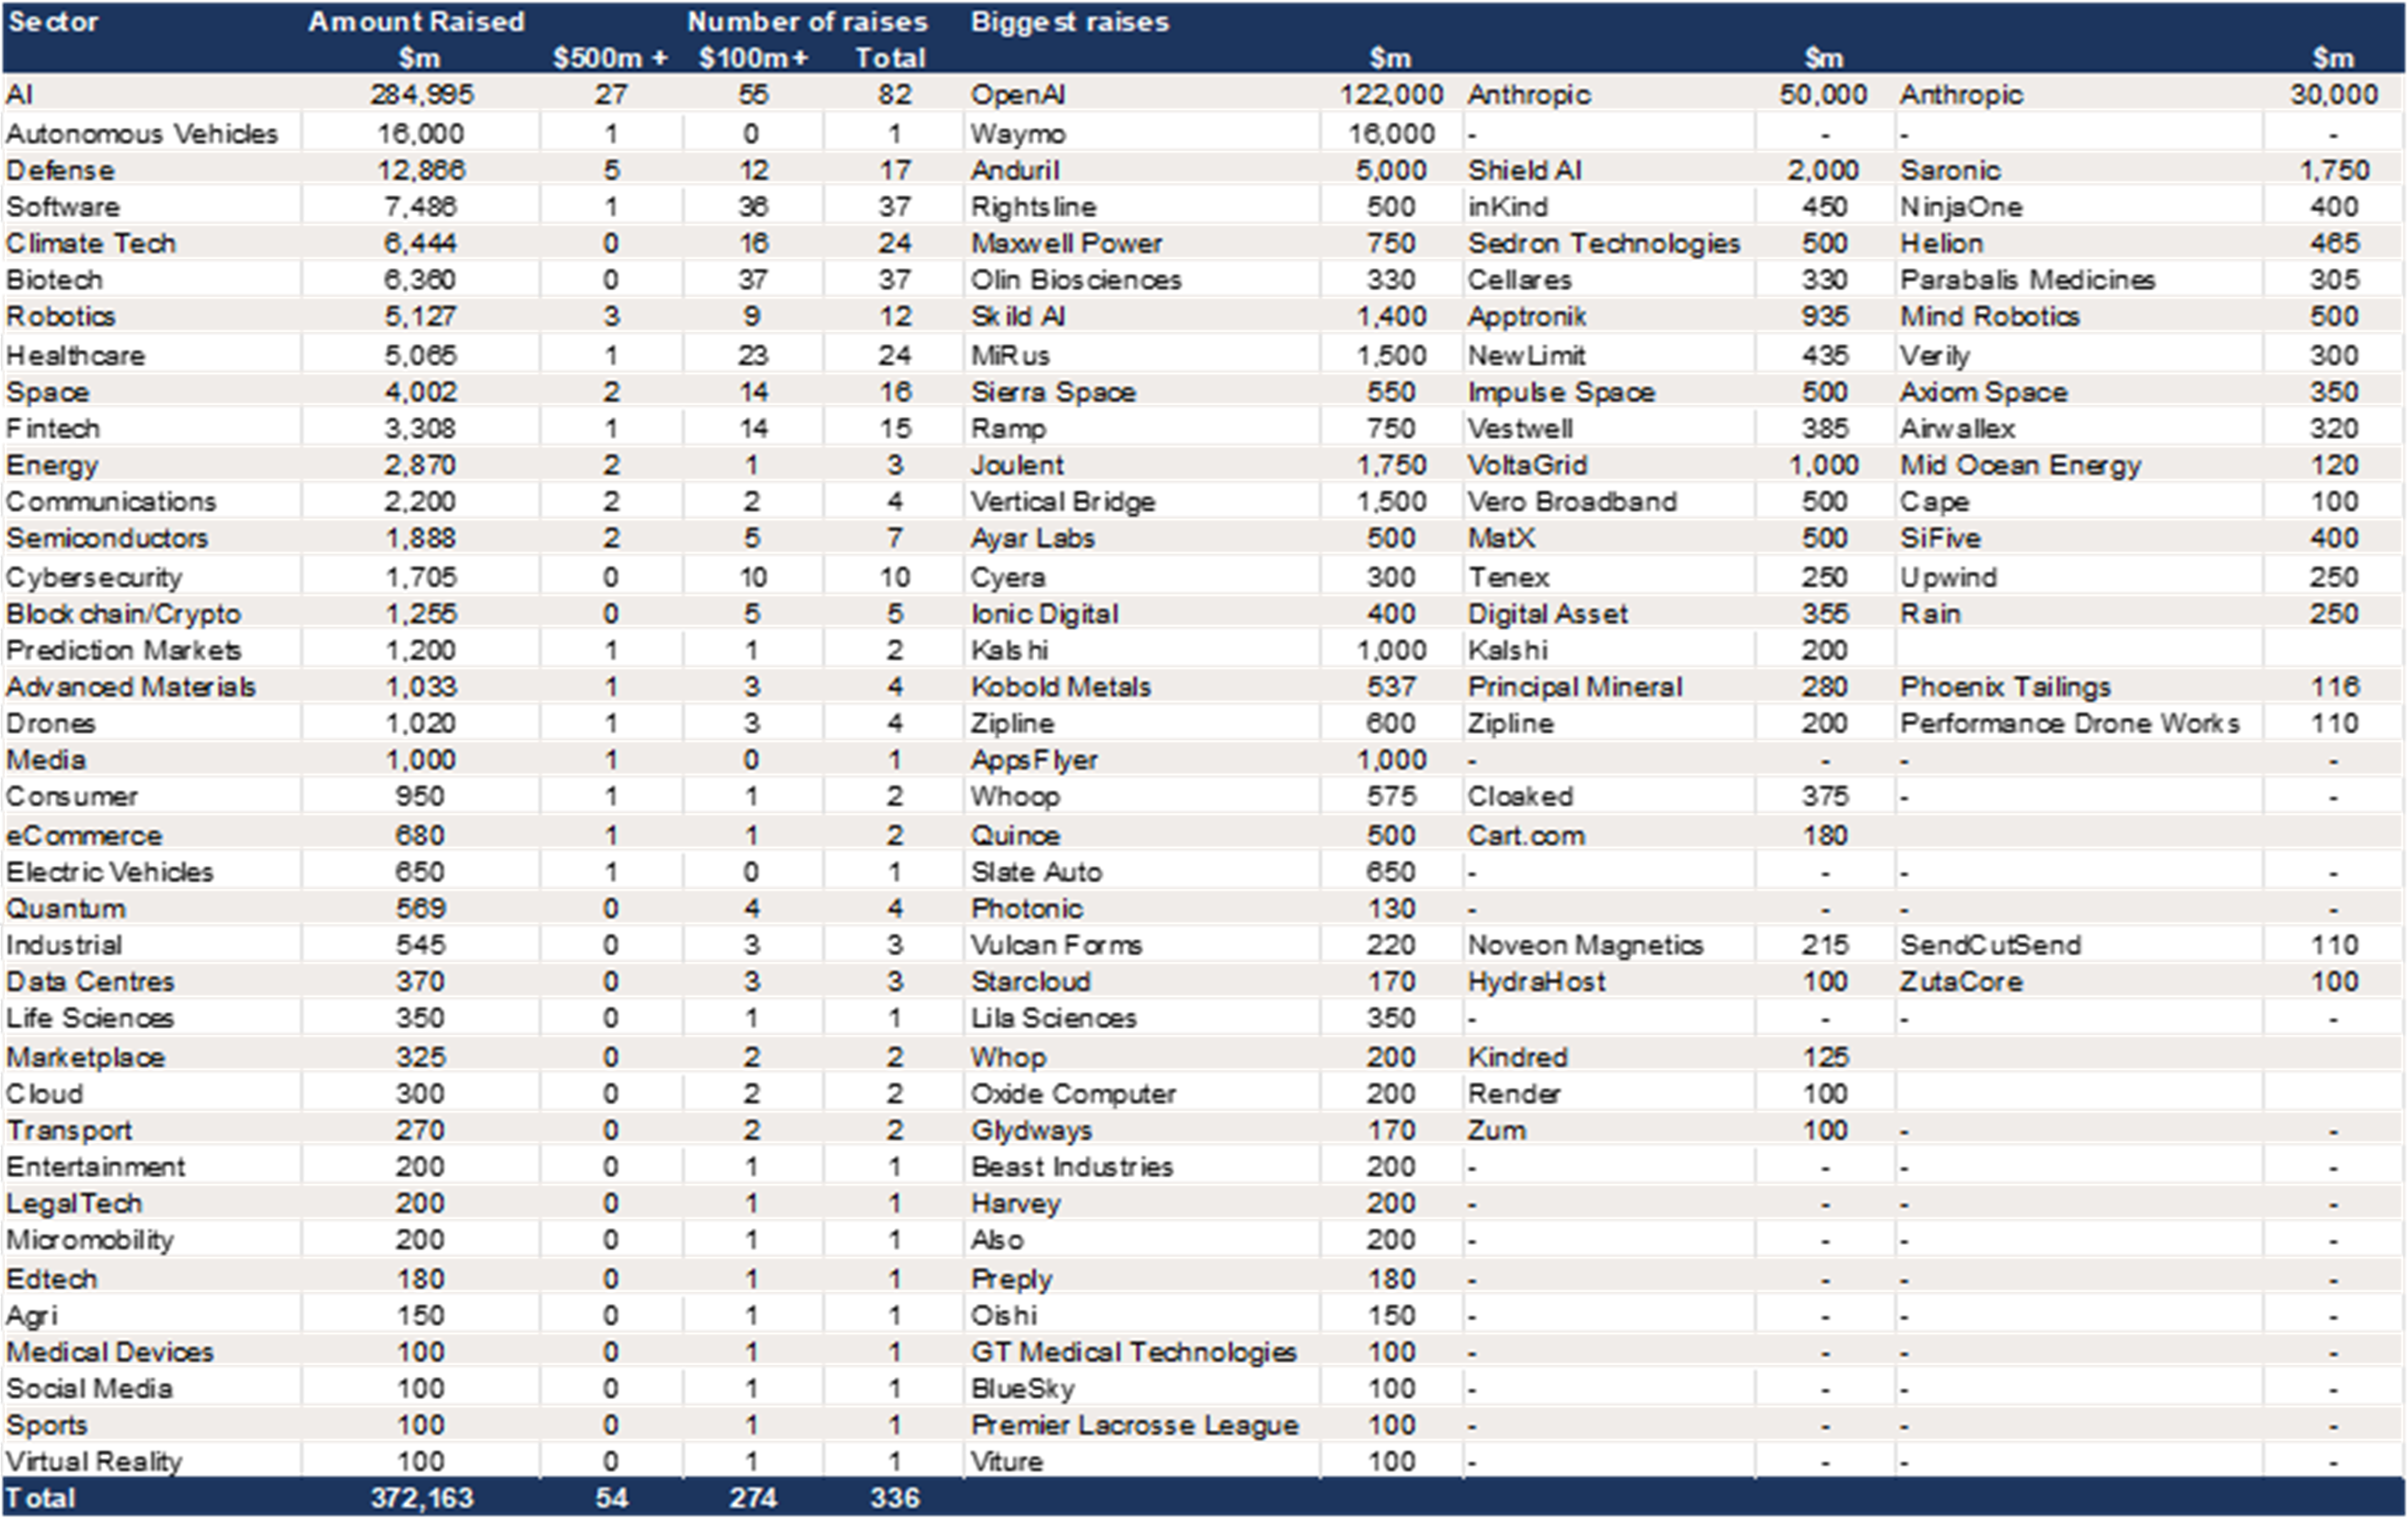Viewport: 2408px width, 1518px height.
Task: Select the 'Maxwell Power' cell
Action: (1066, 243)
